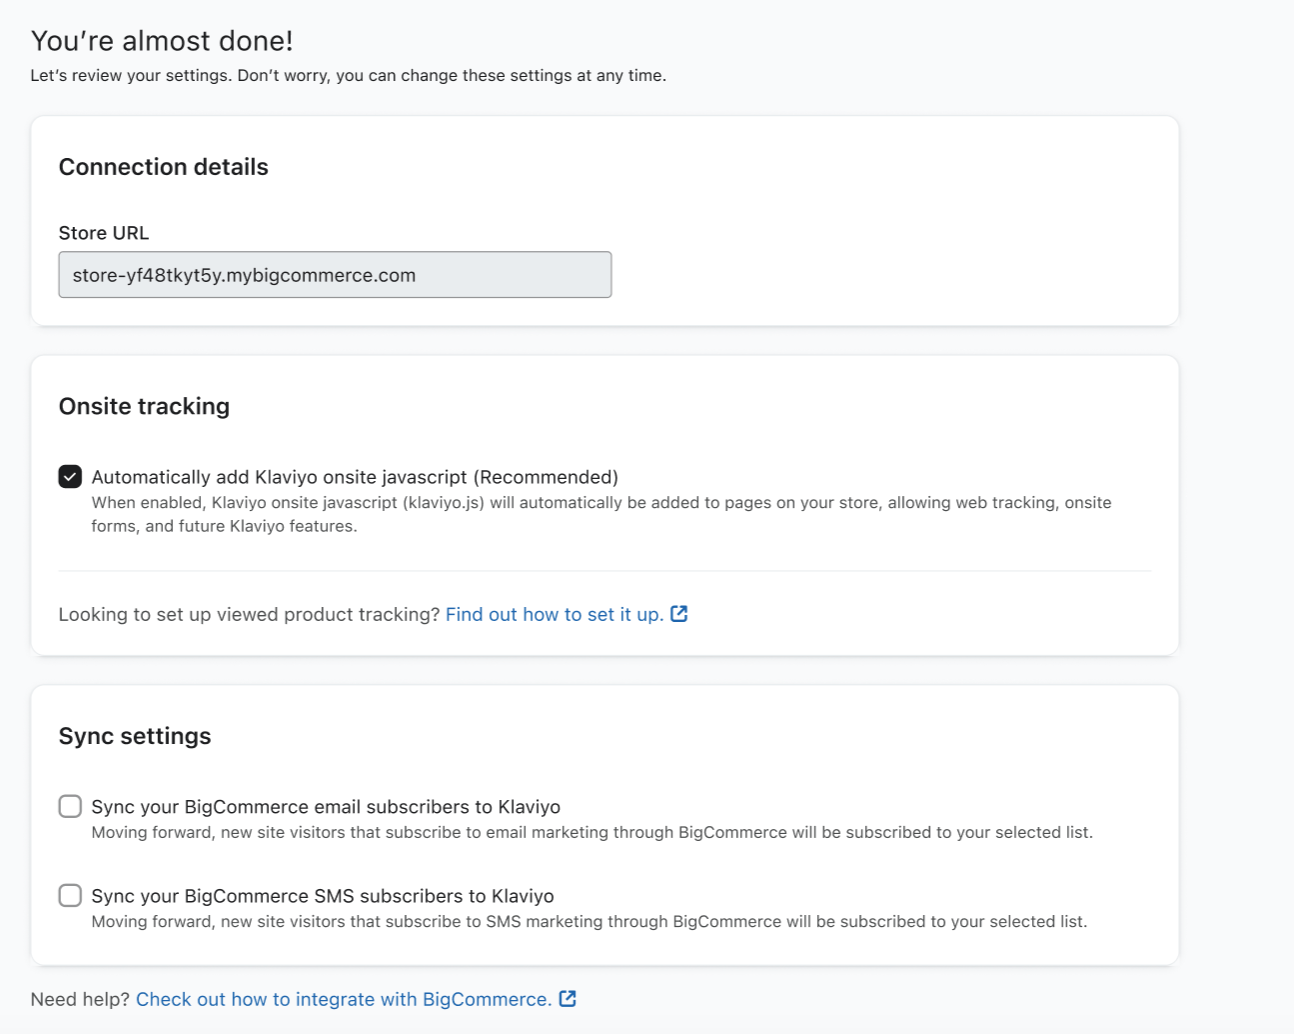The image size is (1294, 1034).
Task: Click external link icon after 'set it up'
Action: pyautogui.click(x=679, y=614)
